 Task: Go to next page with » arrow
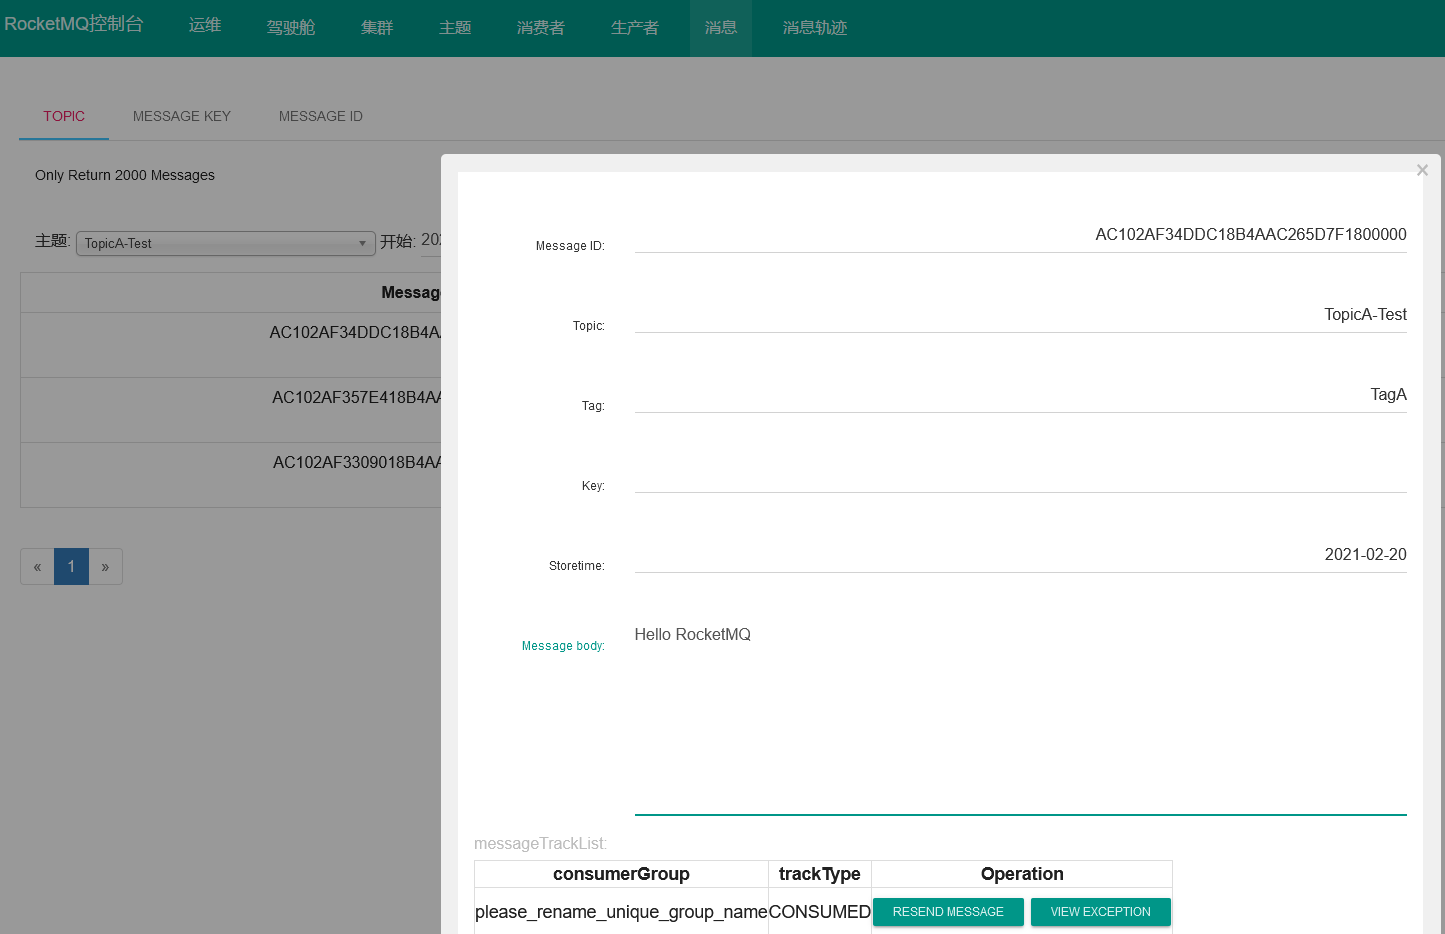(105, 567)
